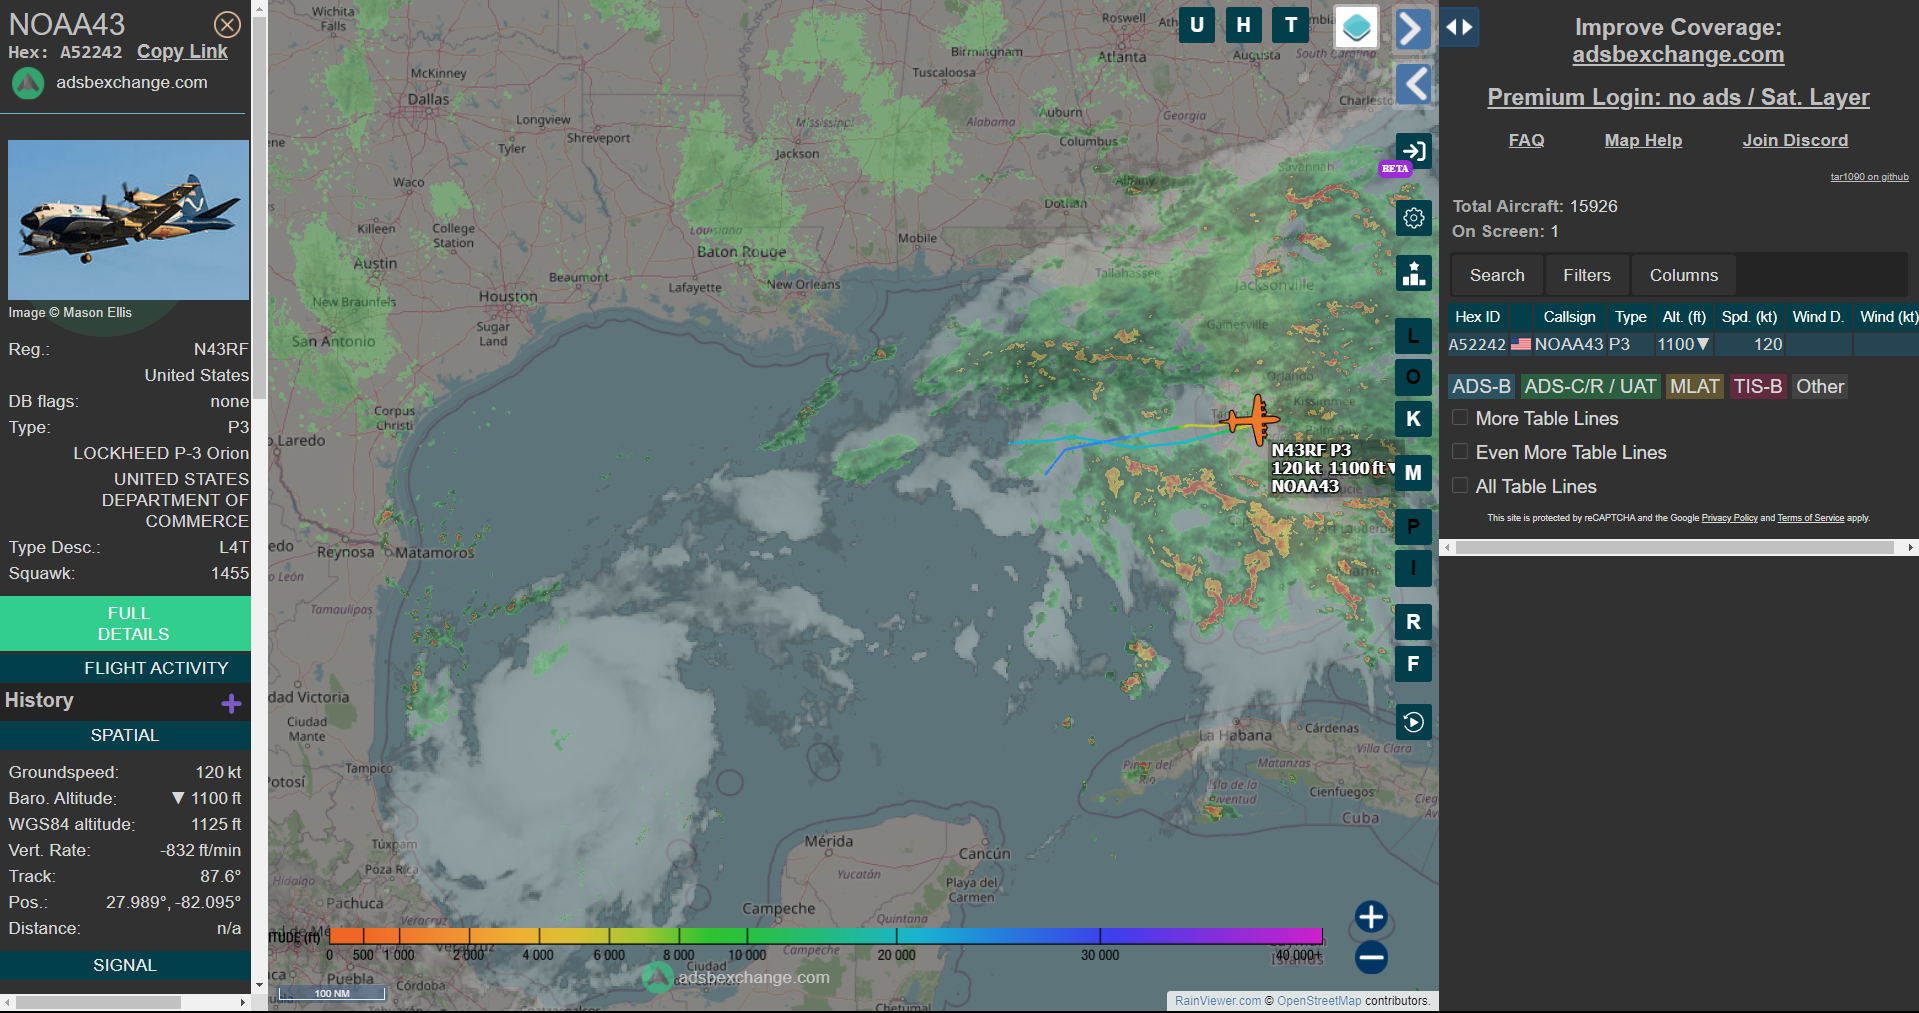Click the NOAA P-3 aircraft photo
This screenshot has width=1919, height=1013.
tap(128, 220)
